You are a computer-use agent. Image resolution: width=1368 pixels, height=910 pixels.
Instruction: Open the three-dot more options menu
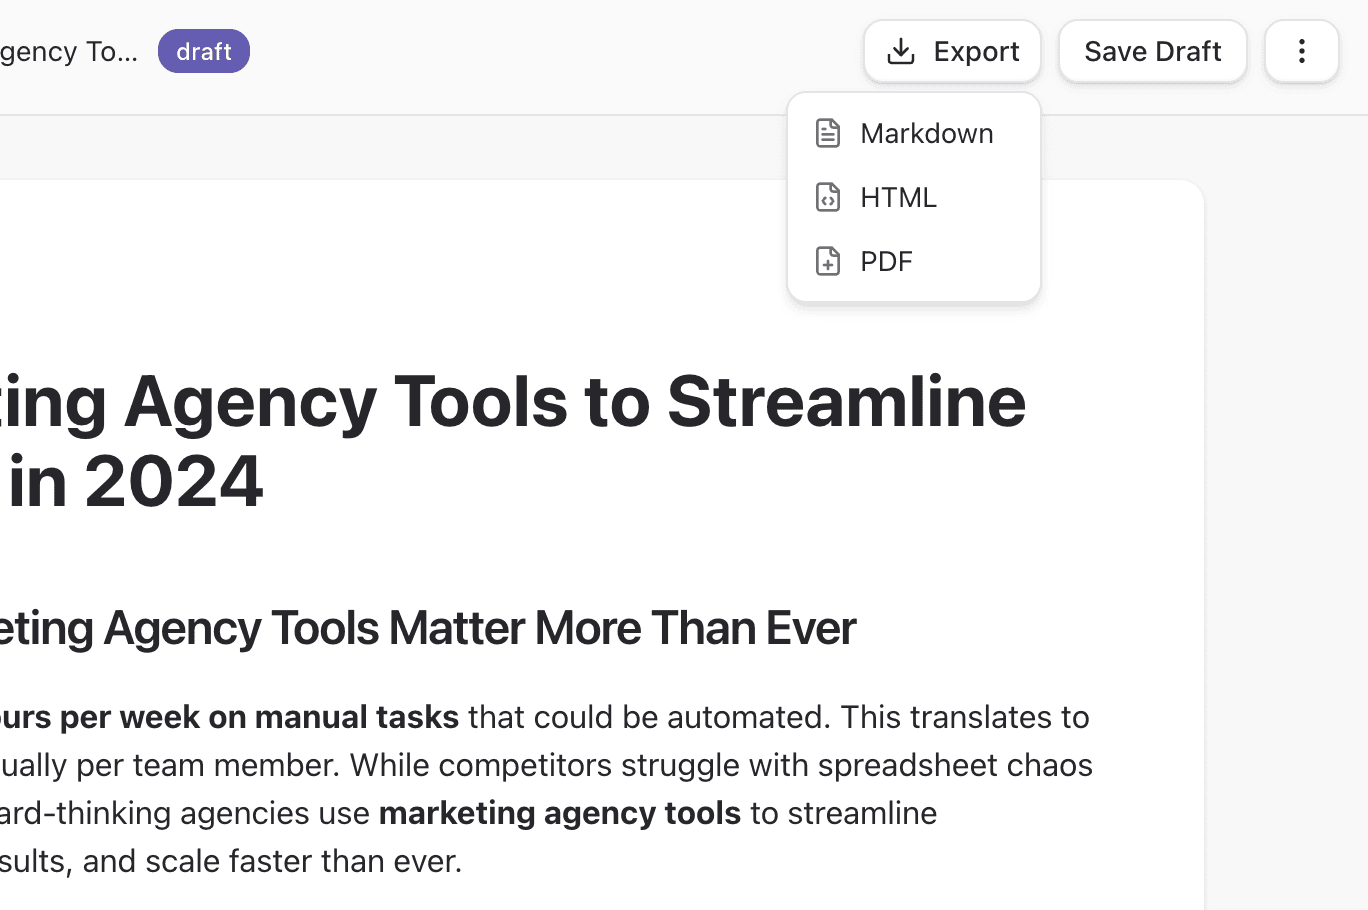(x=1301, y=51)
